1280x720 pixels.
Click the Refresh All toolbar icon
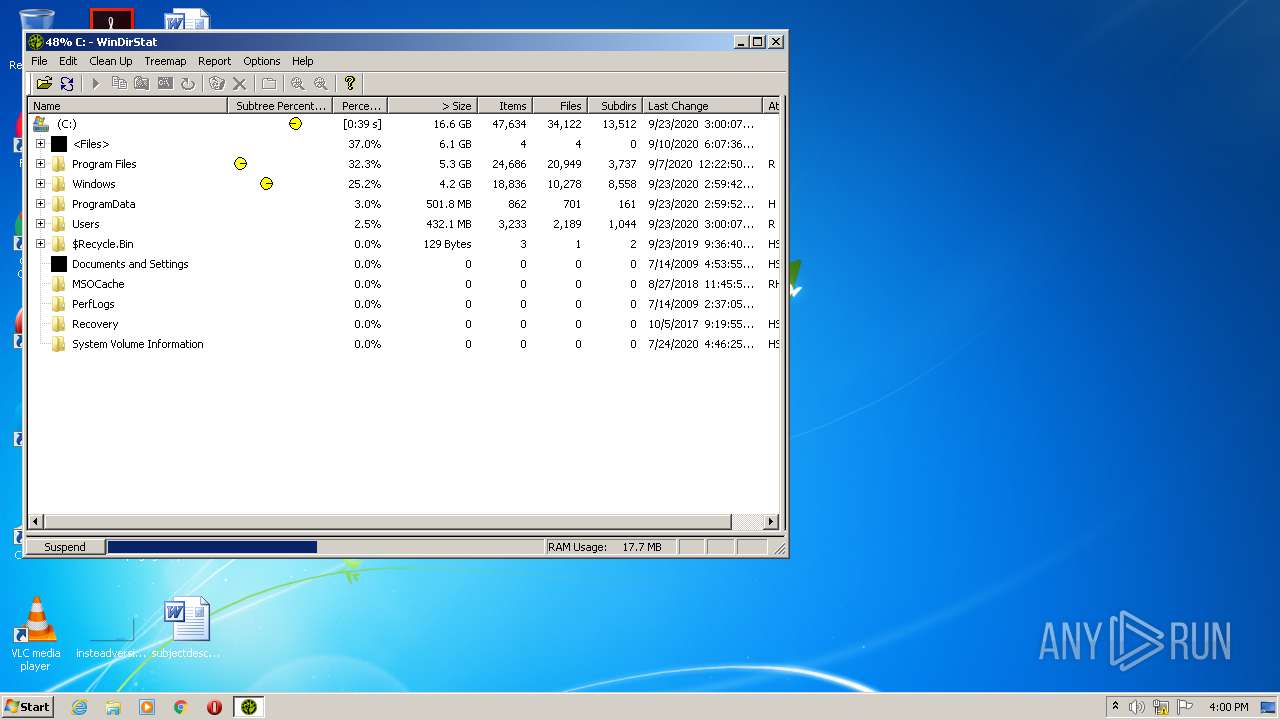point(66,83)
